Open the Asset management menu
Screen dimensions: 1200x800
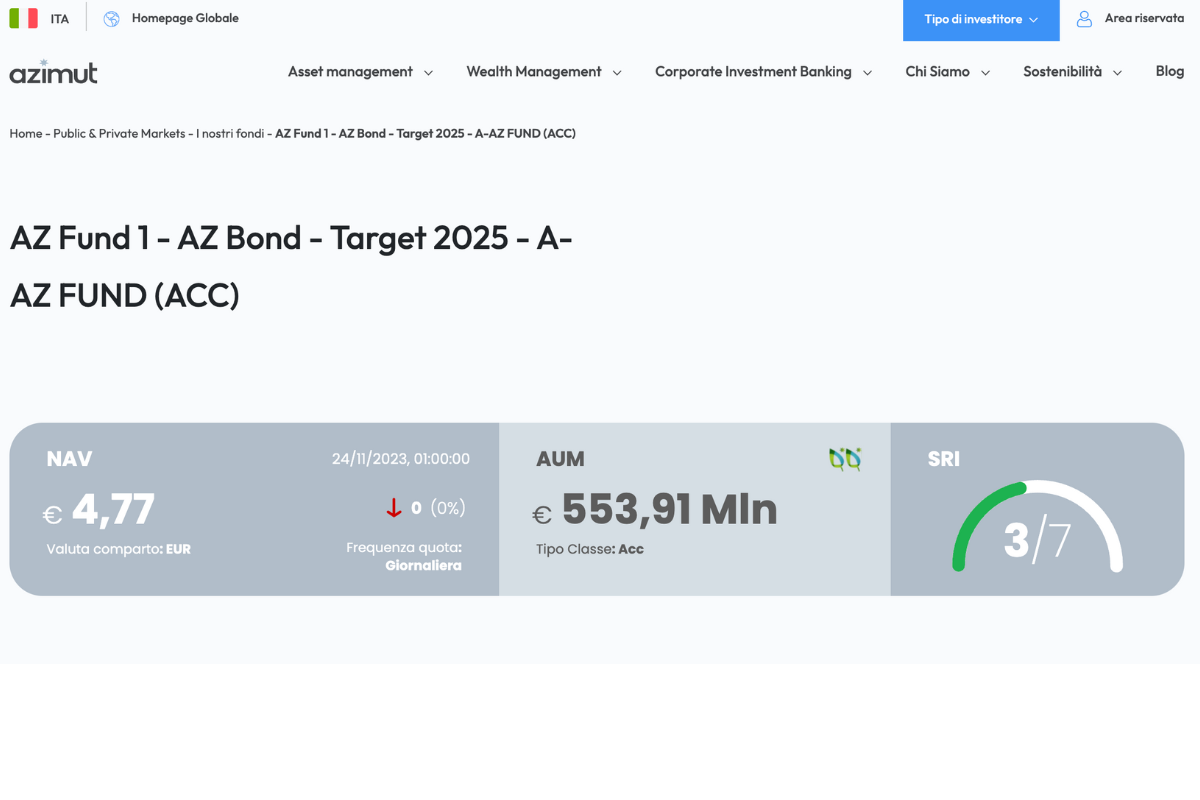point(350,72)
